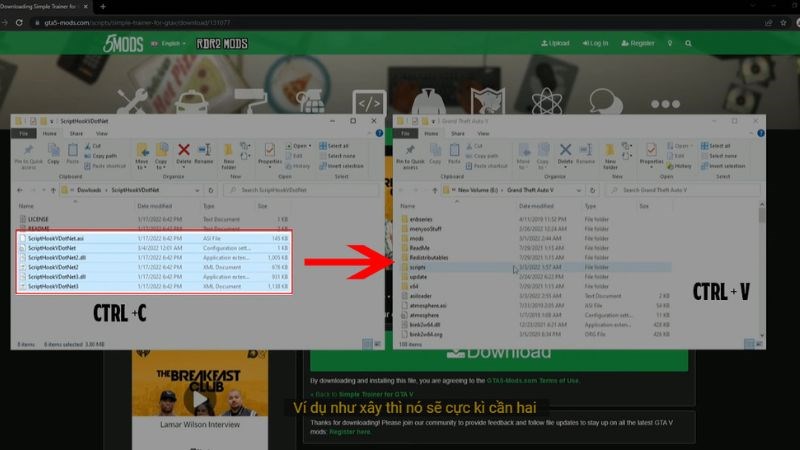This screenshot has height=450, width=800.
Task: Switch to View tab in ScriptHookVDotNet window
Action: tap(102, 133)
